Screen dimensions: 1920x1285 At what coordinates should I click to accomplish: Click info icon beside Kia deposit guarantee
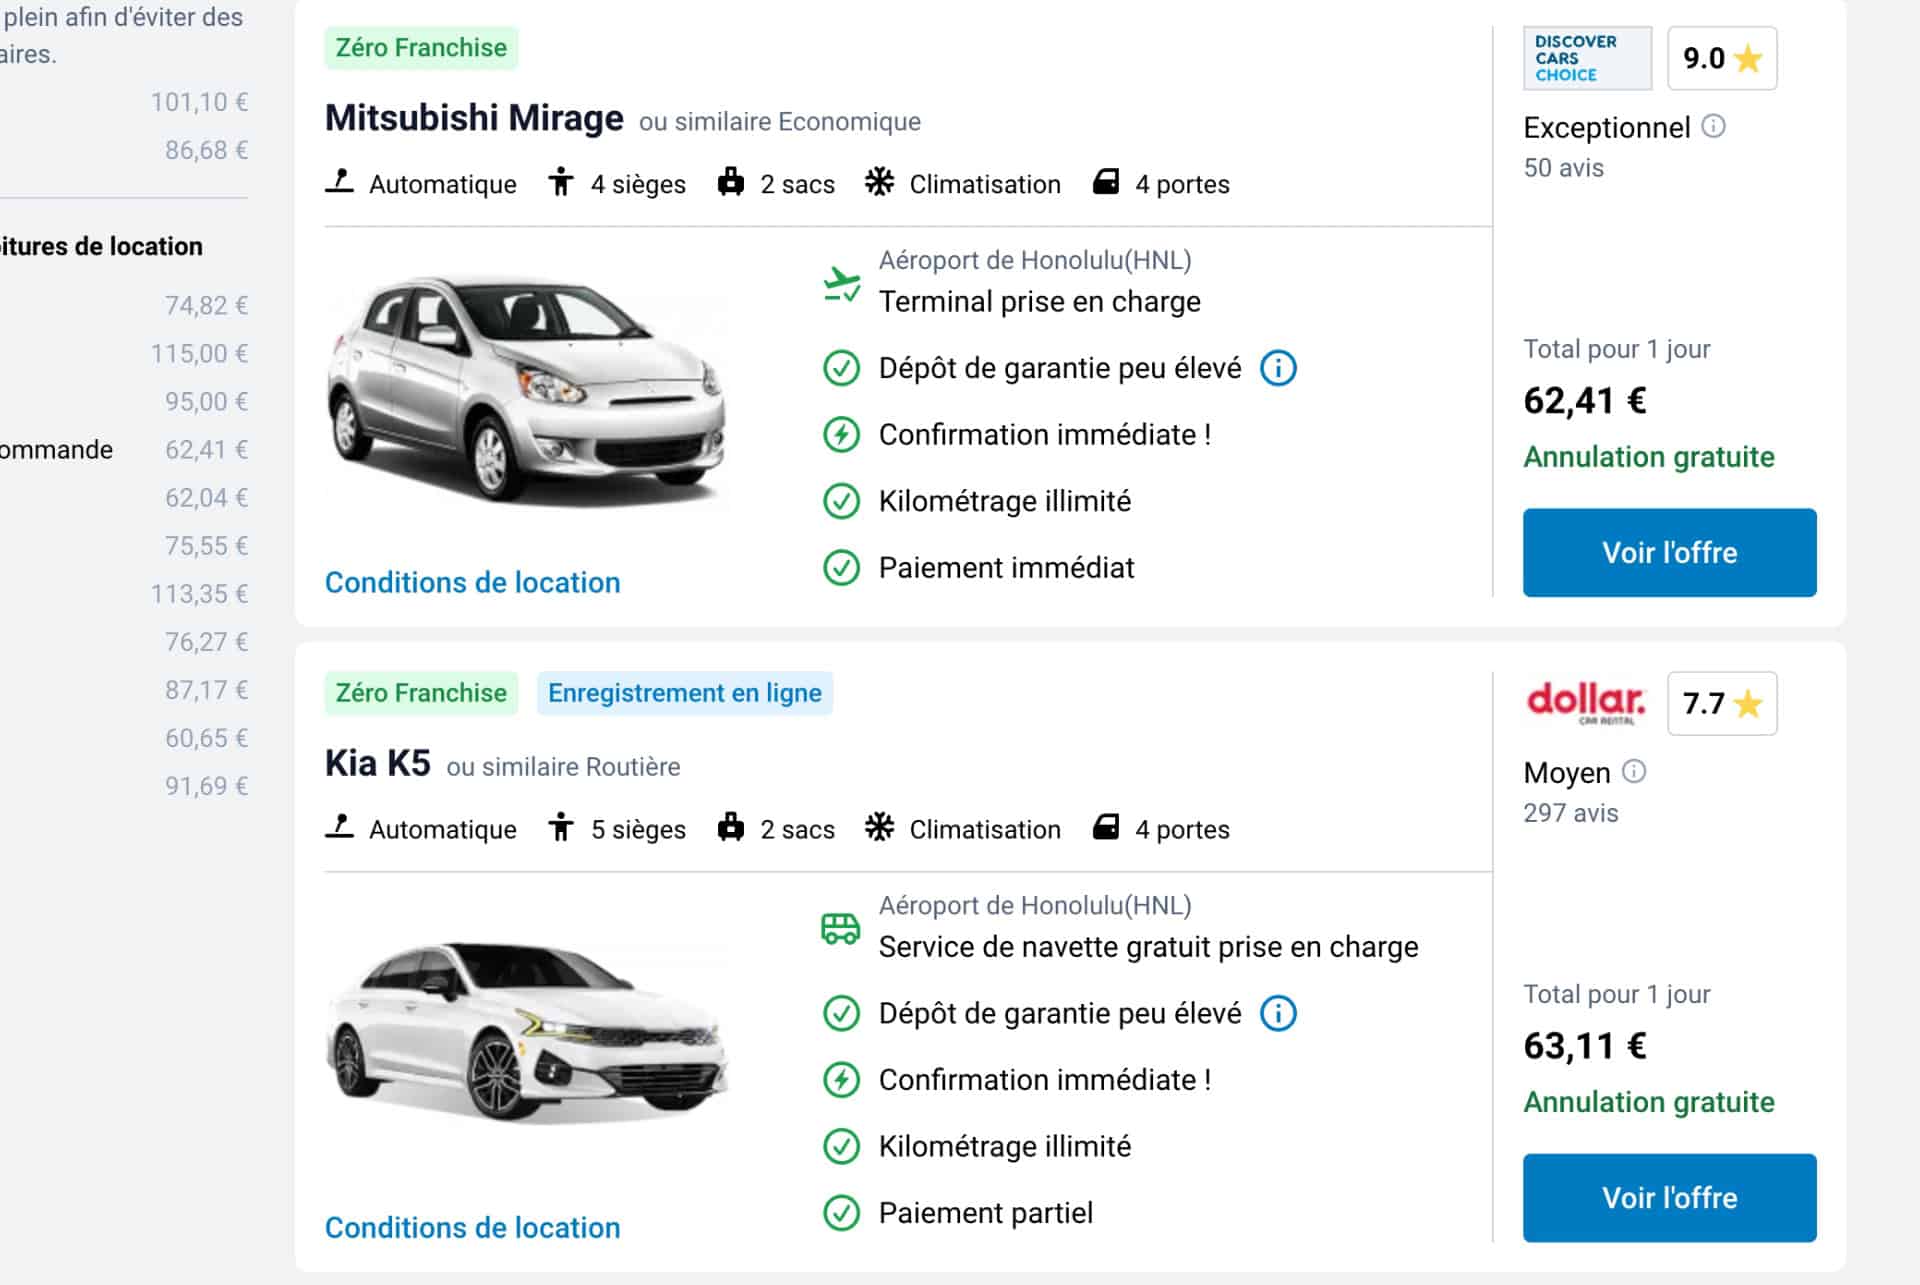coord(1278,1013)
